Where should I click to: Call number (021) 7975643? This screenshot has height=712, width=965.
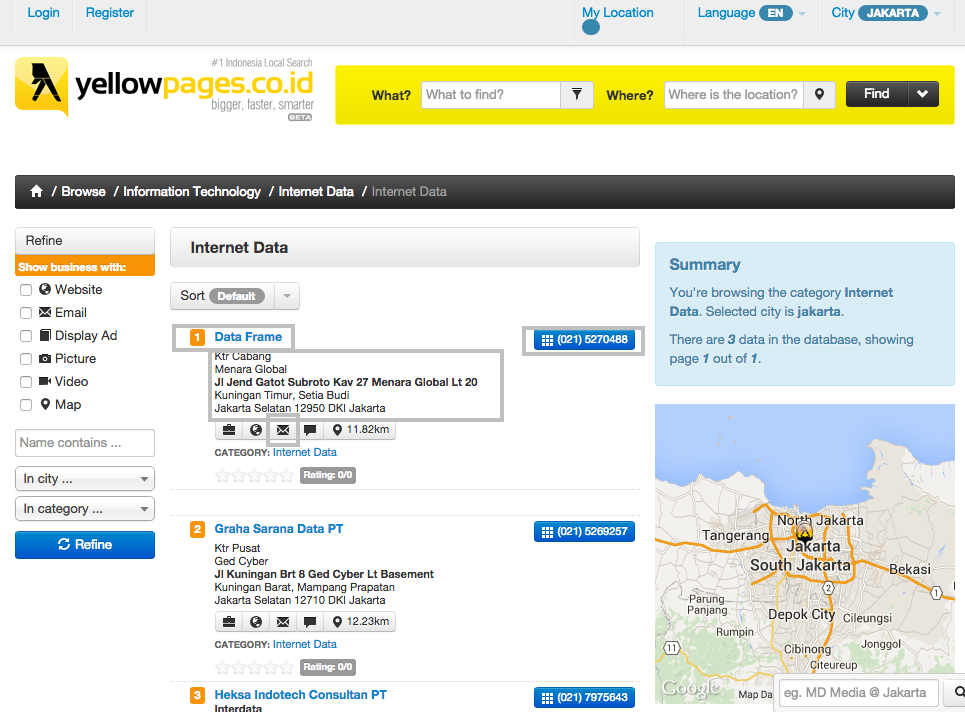point(584,698)
